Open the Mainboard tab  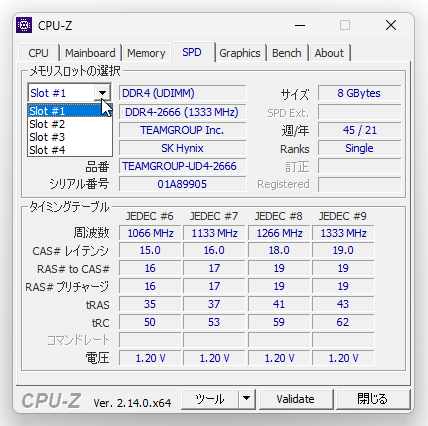tap(90, 53)
